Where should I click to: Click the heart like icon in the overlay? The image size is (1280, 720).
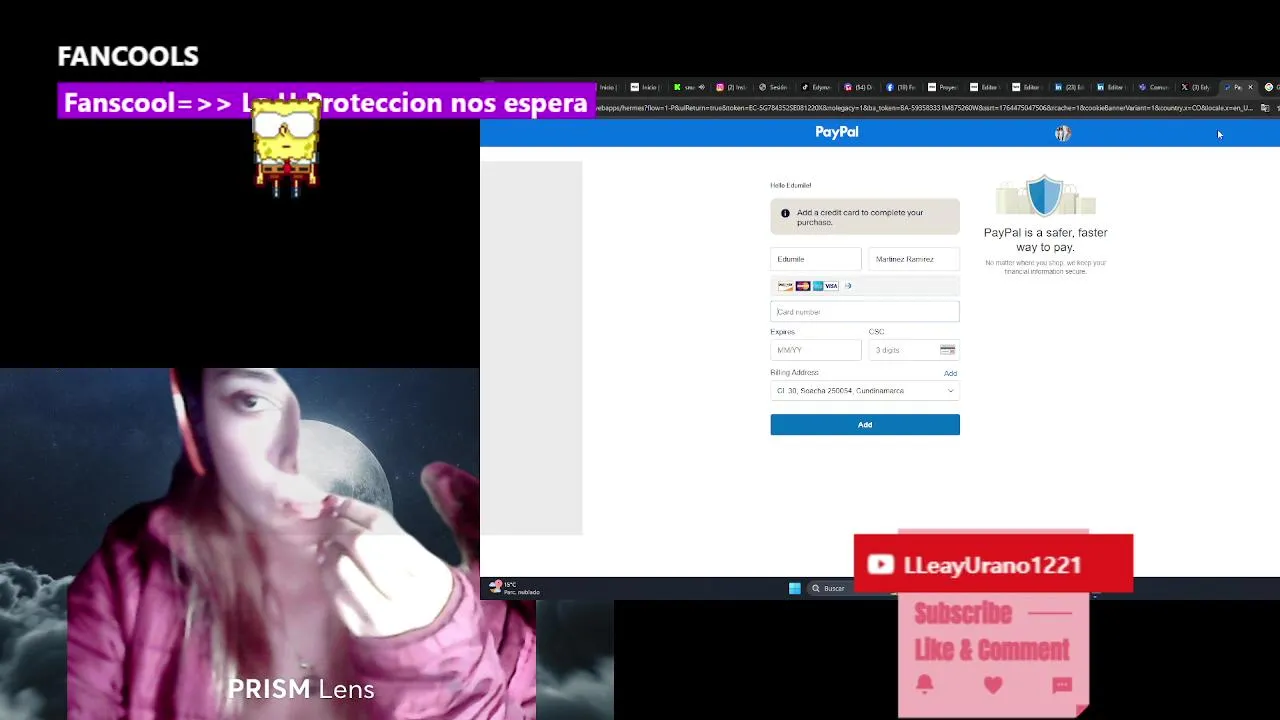[x=993, y=685]
